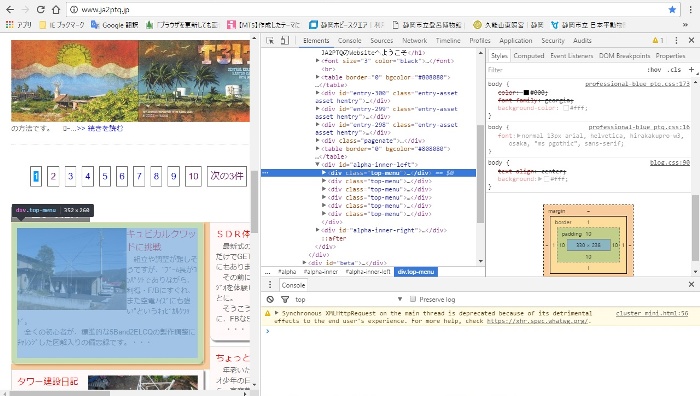Expand div id entry-300 node
This screenshot has height=396, width=700.
(317, 93)
